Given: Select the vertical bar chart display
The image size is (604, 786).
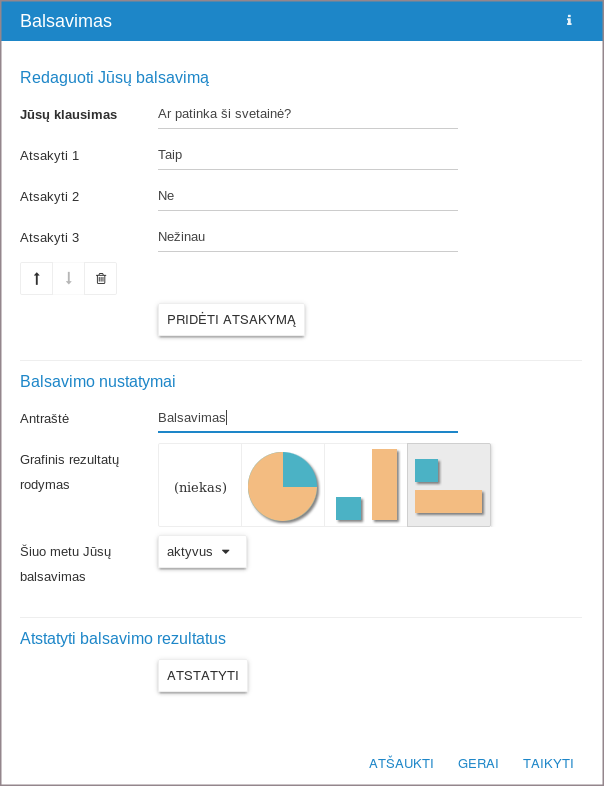Looking at the screenshot, I should point(366,486).
